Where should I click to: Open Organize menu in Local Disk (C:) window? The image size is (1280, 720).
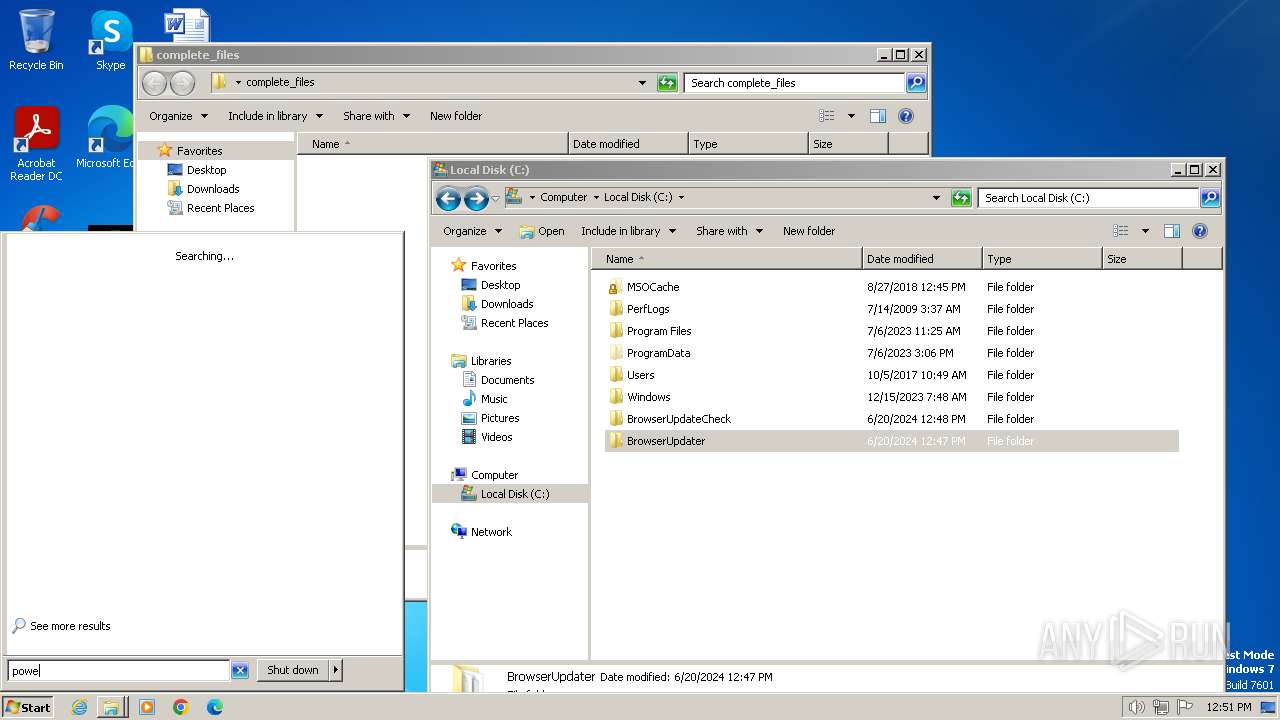pyautogui.click(x=473, y=231)
